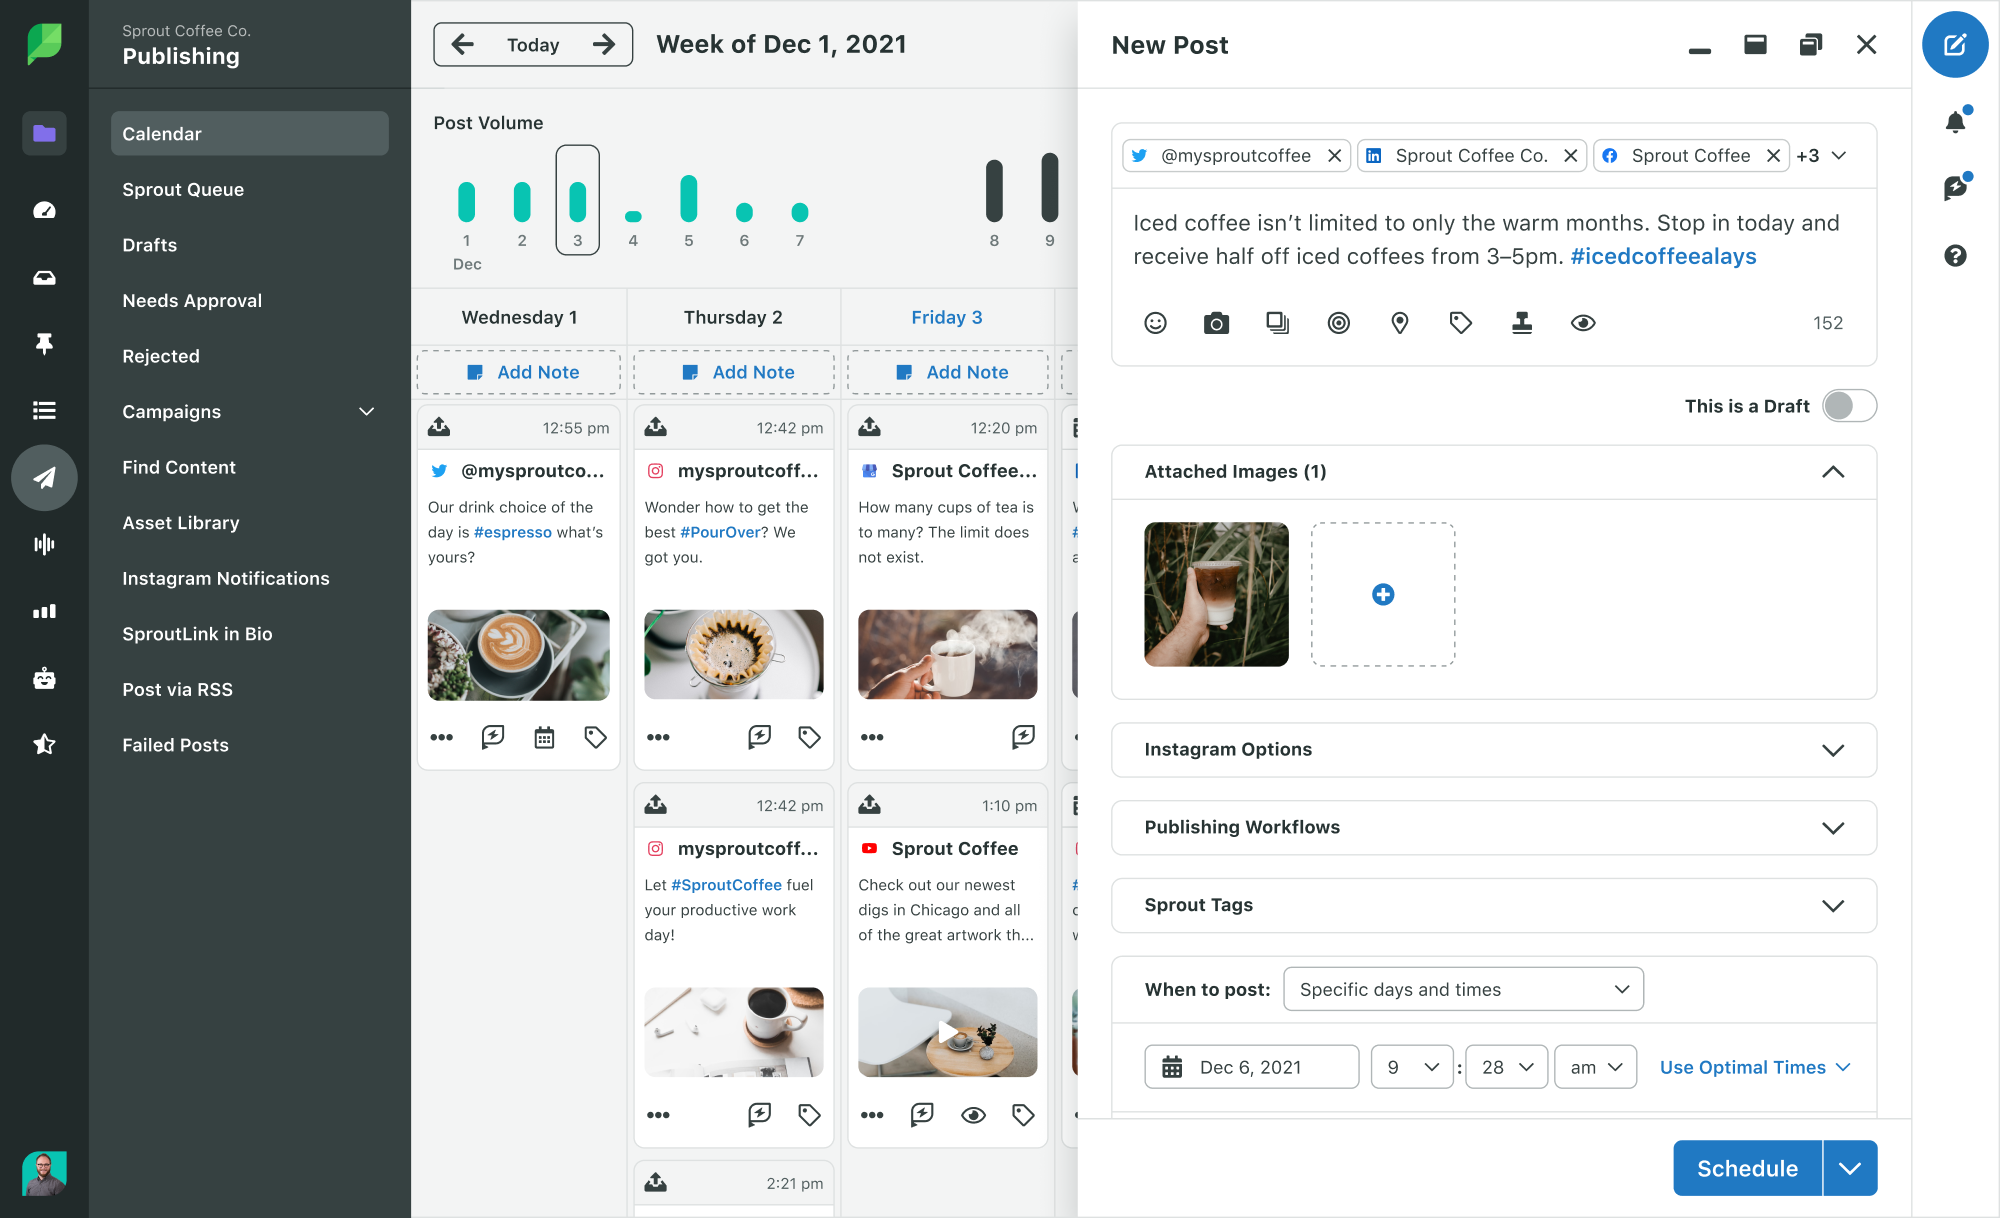Click the camera/photo upload icon
Image resolution: width=2000 pixels, height=1218 pixels.
pos(1216,321)
